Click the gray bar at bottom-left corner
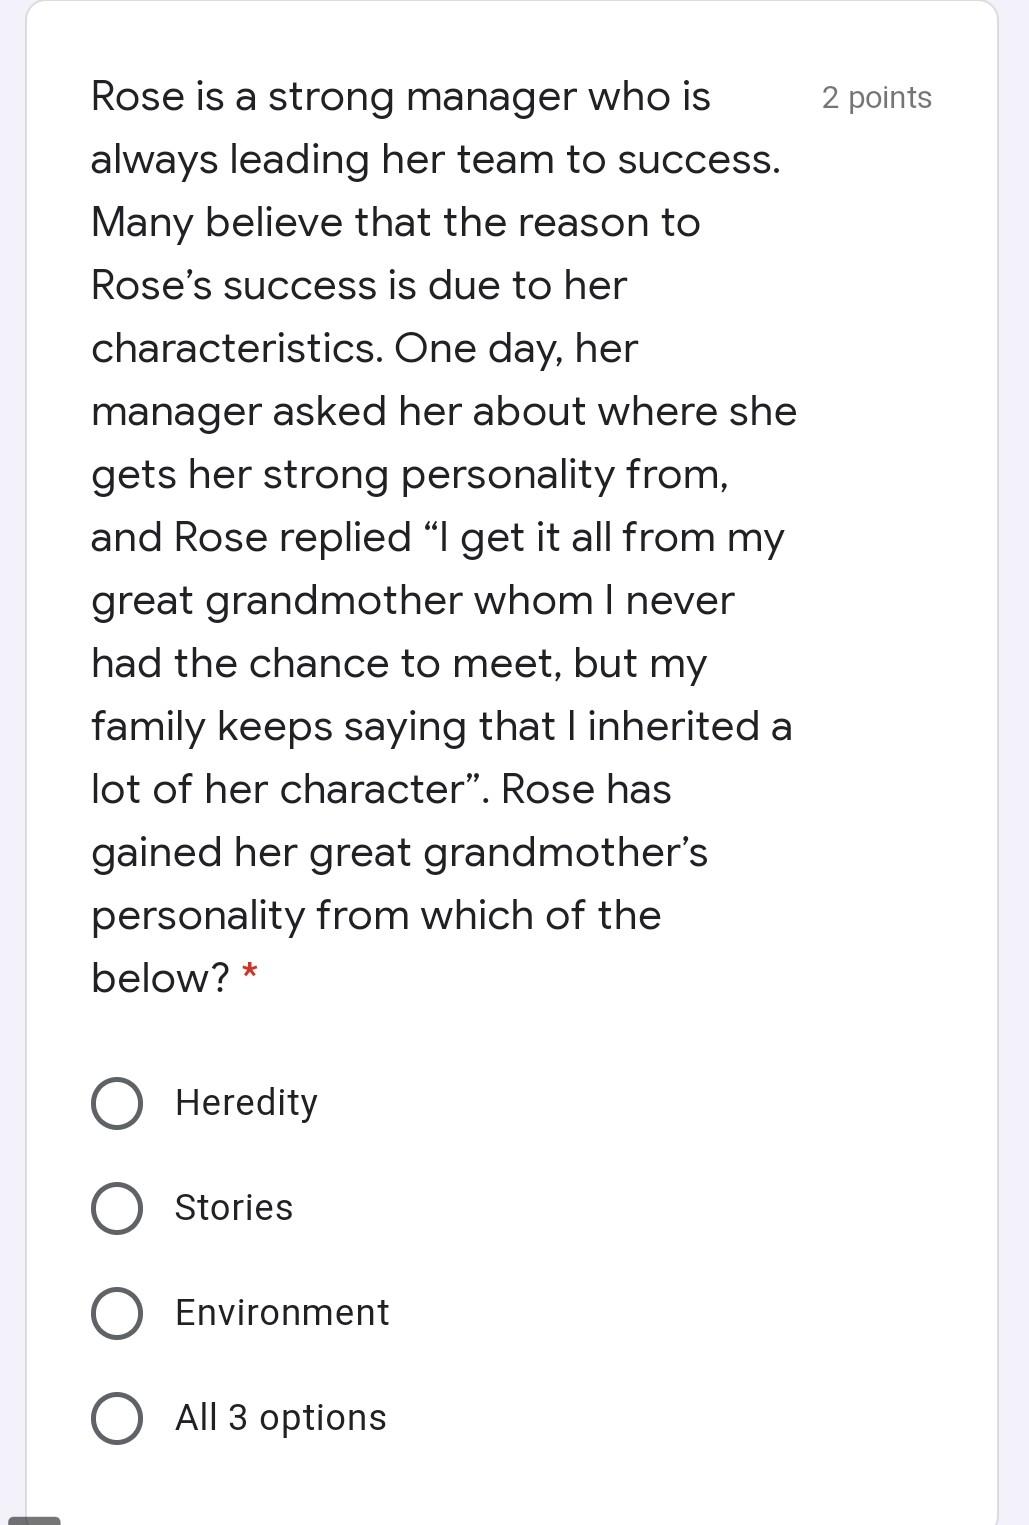Screen dimensions: 1029x1525 point(34,1520)
